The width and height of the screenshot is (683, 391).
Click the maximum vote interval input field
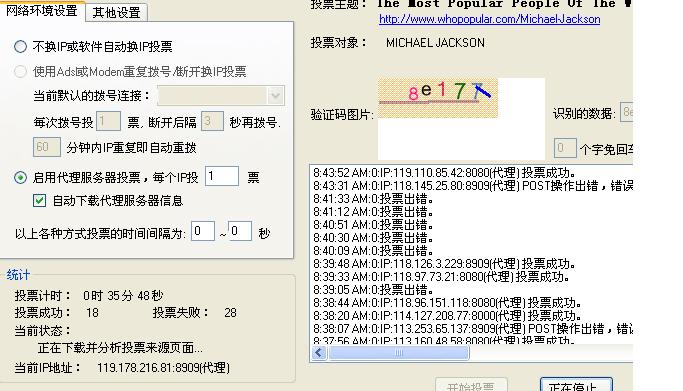(x=240, y=231)
